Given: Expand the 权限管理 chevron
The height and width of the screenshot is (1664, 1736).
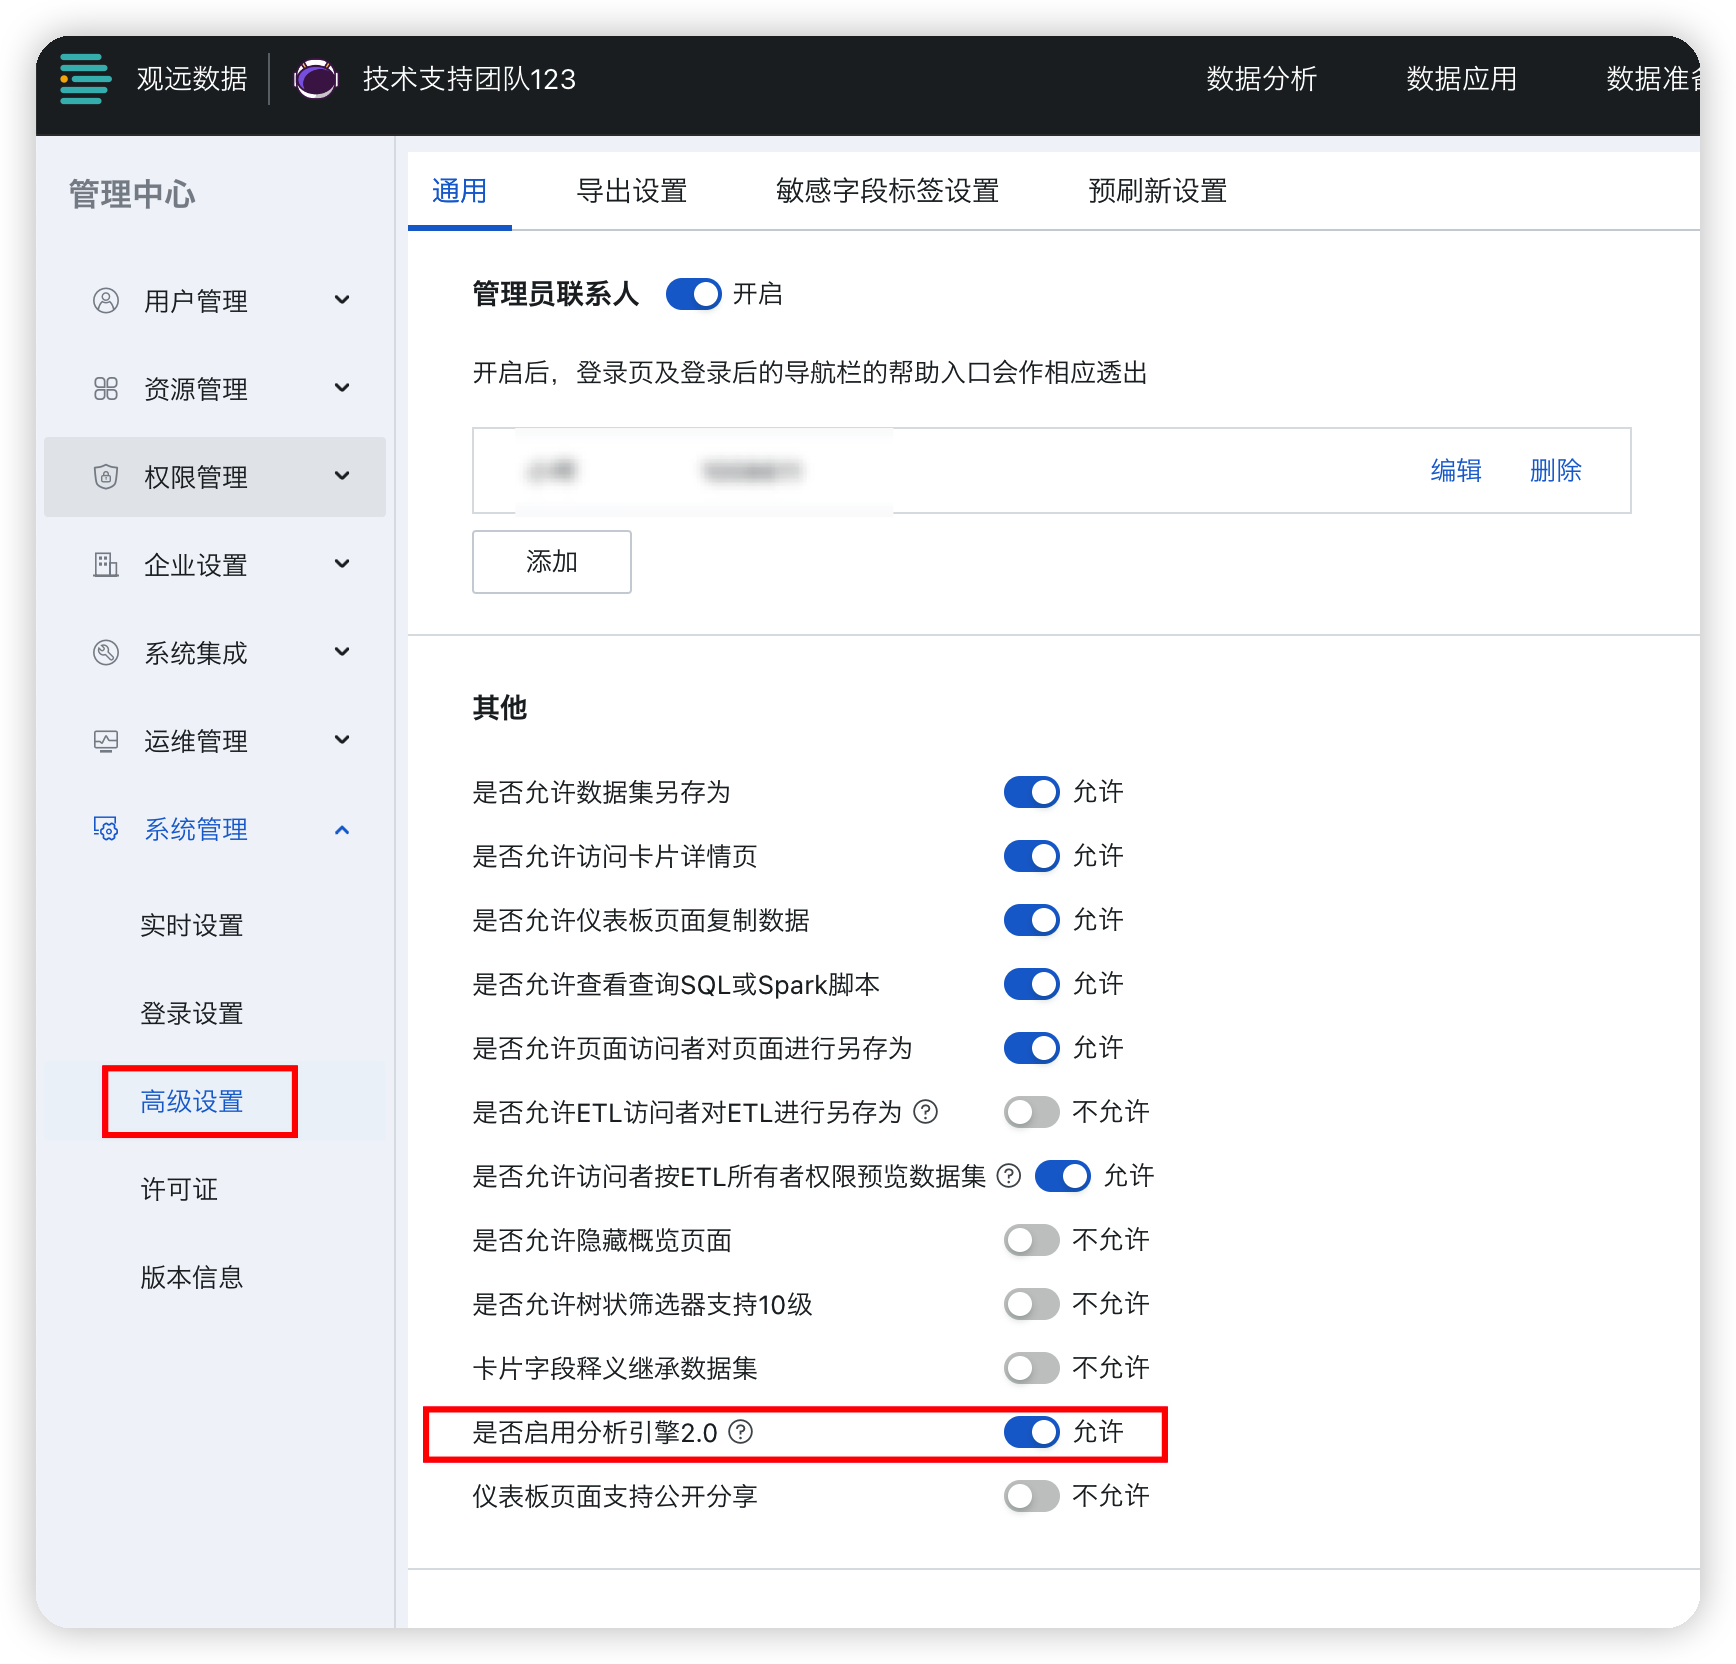Looking at the screenshot, I should pyautogui.click(x=342, y=476).
